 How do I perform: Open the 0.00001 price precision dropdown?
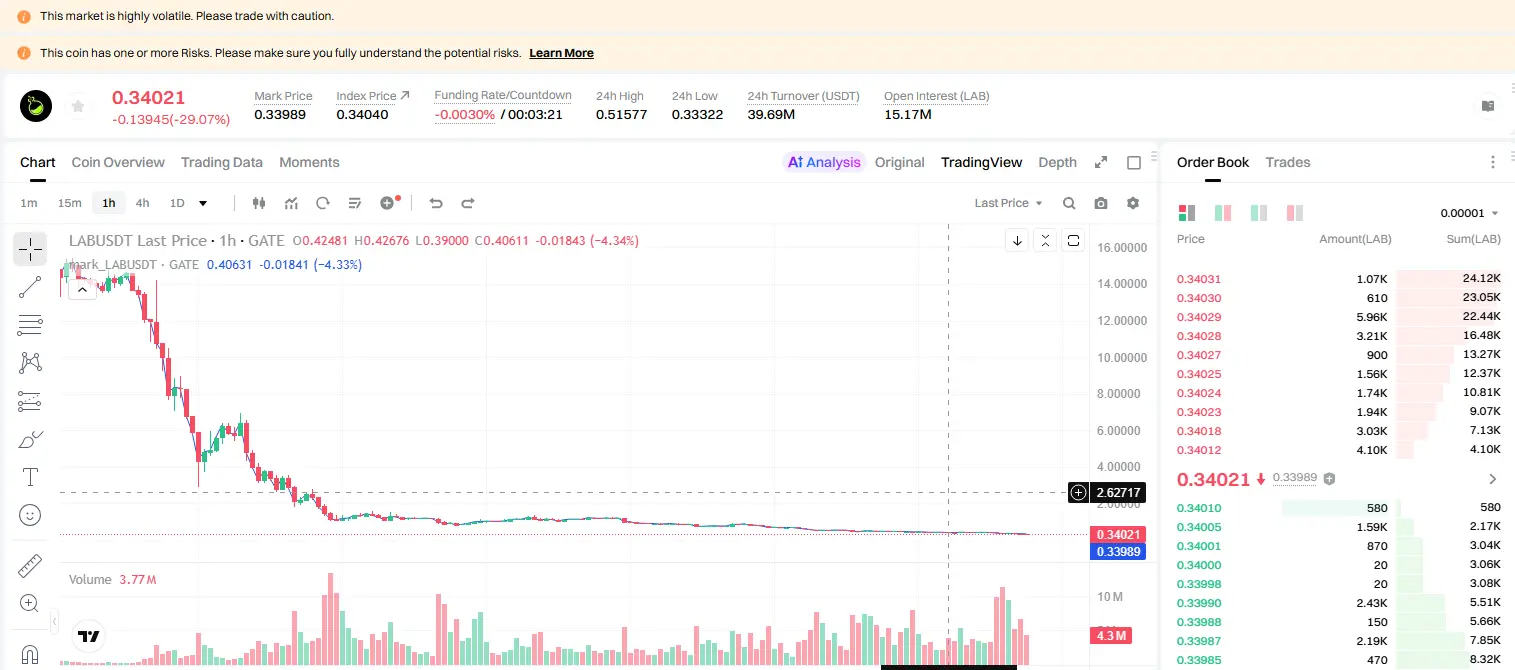pos(1469,213)
